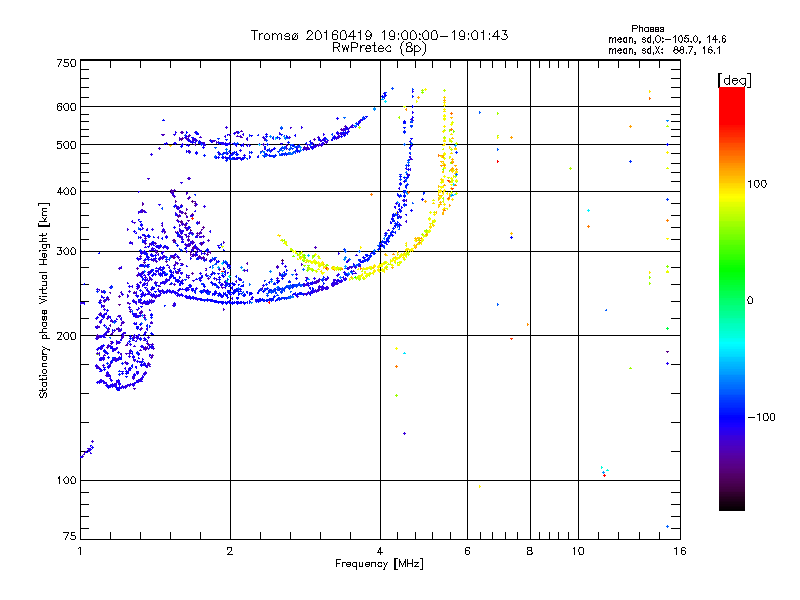Click the "mean, sd,O:-105.0, 14.6" statistic line
Image resolution: width=800 pixels, height=600 pixels.
pyautogui.click(x=667, y=39)
